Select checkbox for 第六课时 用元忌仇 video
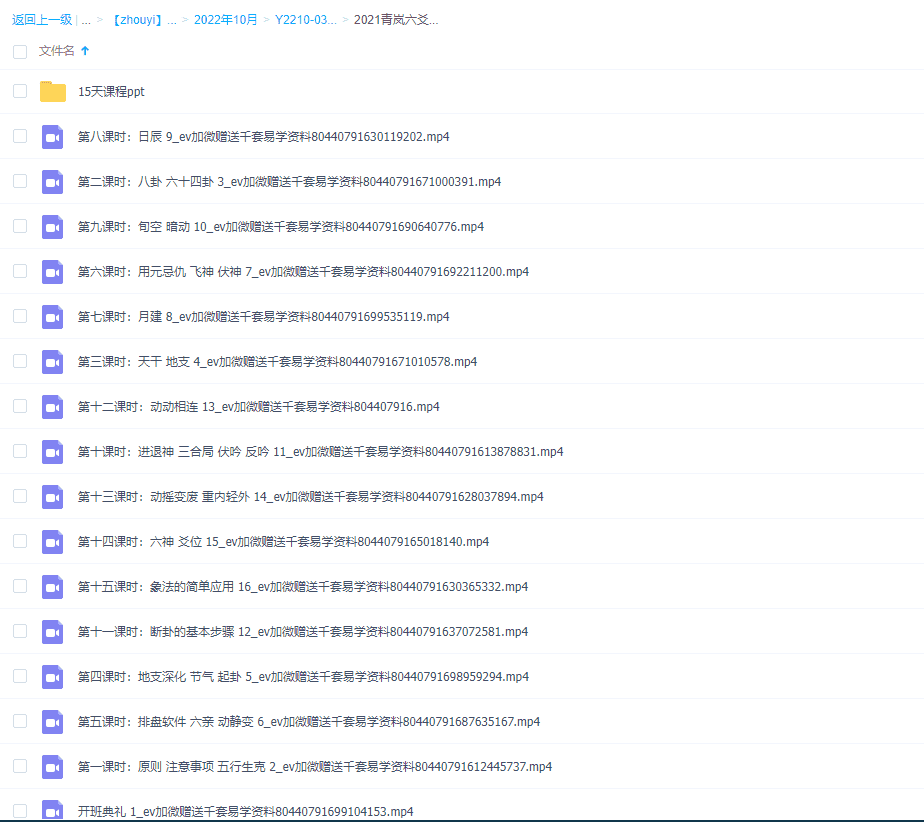 (x=20, y=271)
